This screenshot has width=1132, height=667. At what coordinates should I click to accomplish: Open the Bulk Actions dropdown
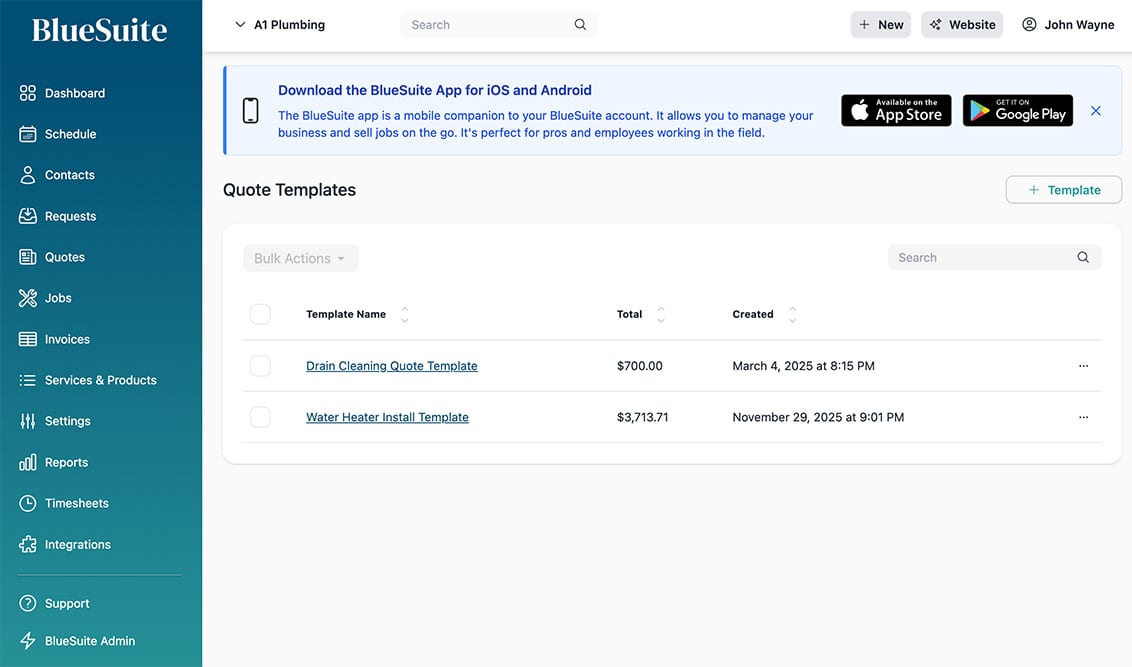pyautogui.click(x=300, y=258)
